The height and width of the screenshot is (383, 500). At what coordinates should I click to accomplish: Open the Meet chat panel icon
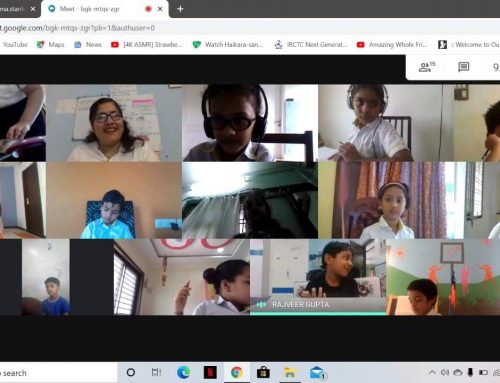click(x=463, y=67)
